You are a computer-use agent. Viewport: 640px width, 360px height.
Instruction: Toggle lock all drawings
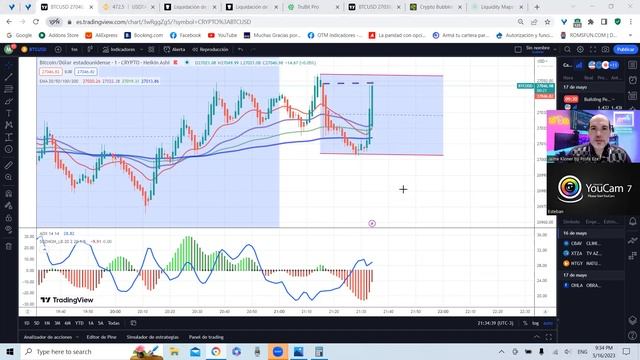click(9, 218)
